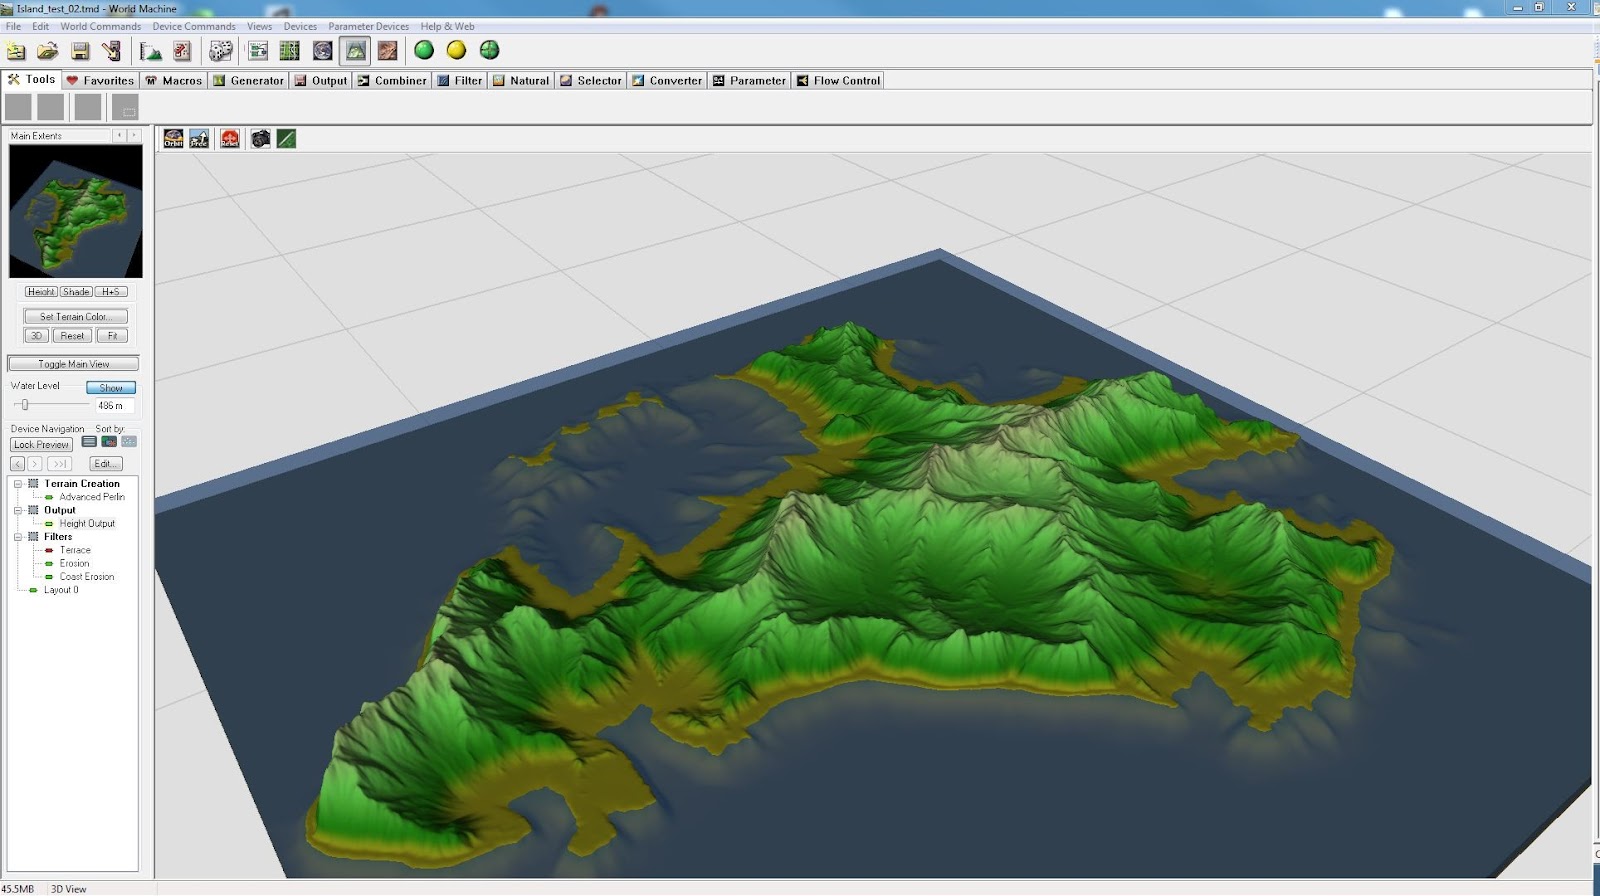Click the green crosshair sphere icon
1600x896 pixels.
pos(490,50)
